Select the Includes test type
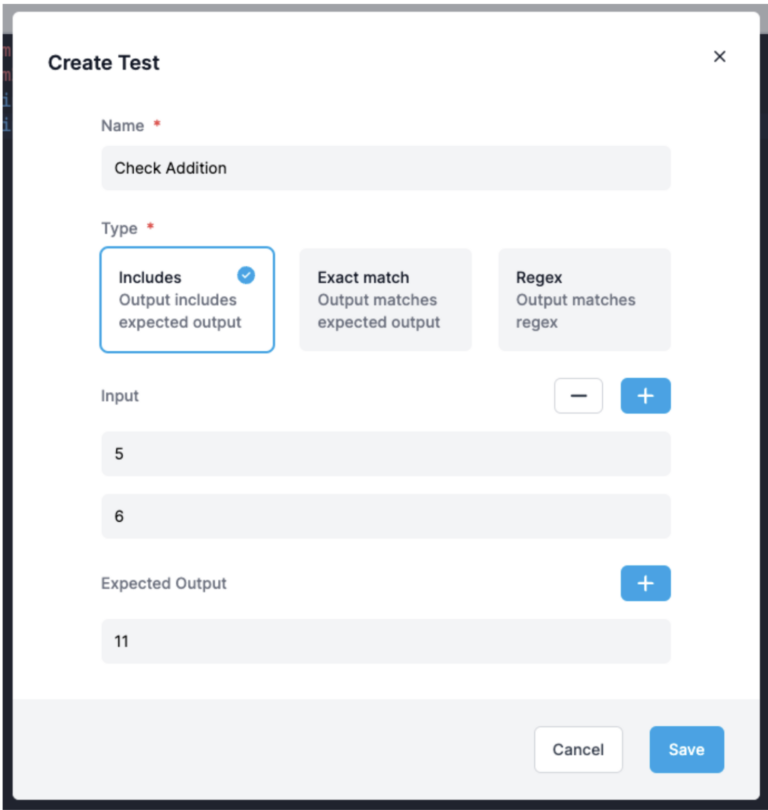This screenshot has width=768, height=810. click(186, 300)
